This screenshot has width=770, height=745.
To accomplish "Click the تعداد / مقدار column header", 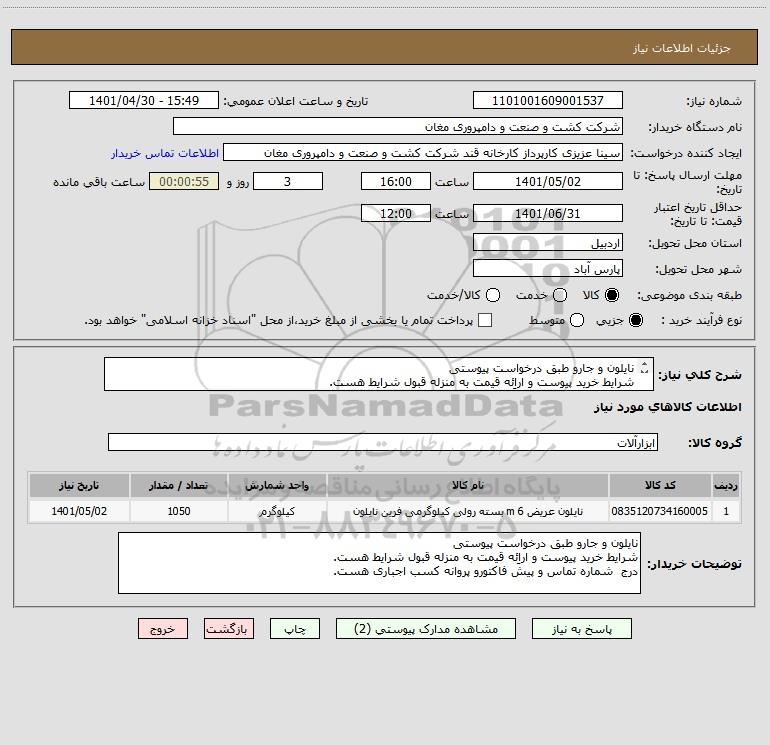I will pos(179,485).
